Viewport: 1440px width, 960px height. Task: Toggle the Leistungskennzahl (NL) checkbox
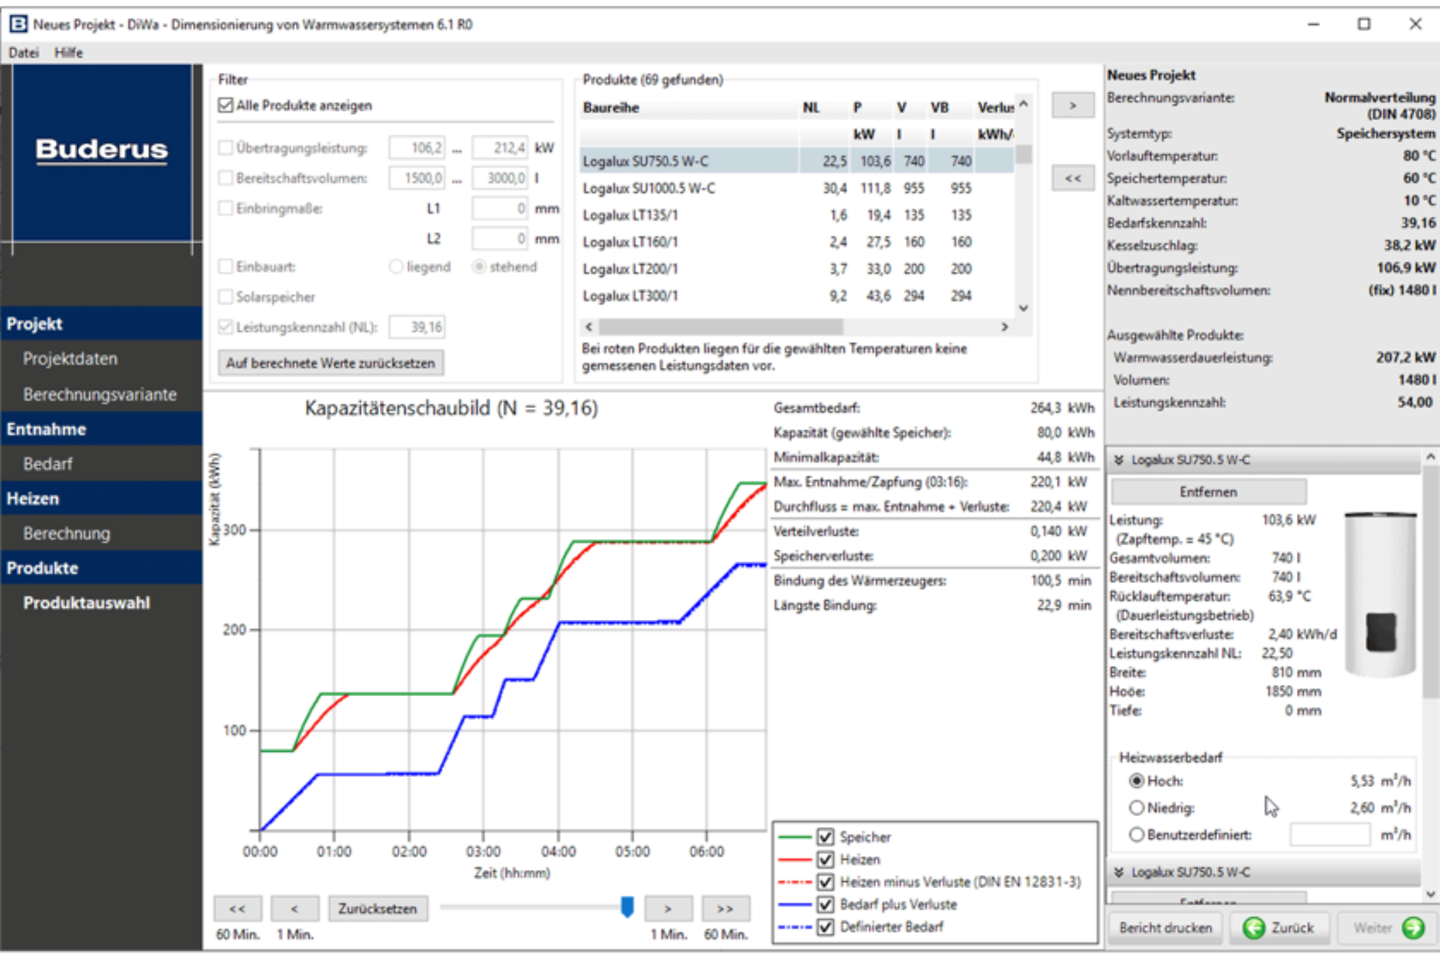226,327
